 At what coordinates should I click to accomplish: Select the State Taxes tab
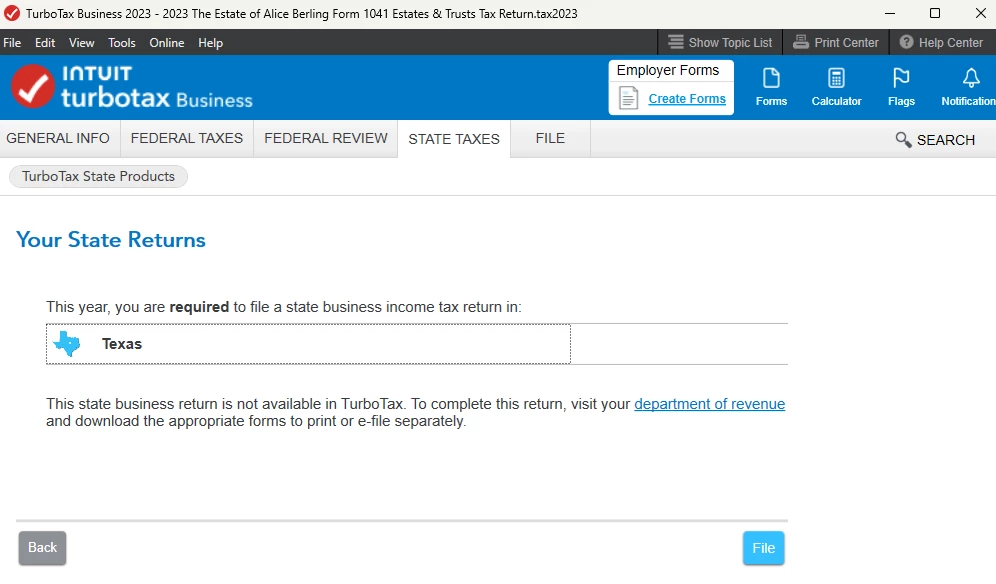click(454, 139)
